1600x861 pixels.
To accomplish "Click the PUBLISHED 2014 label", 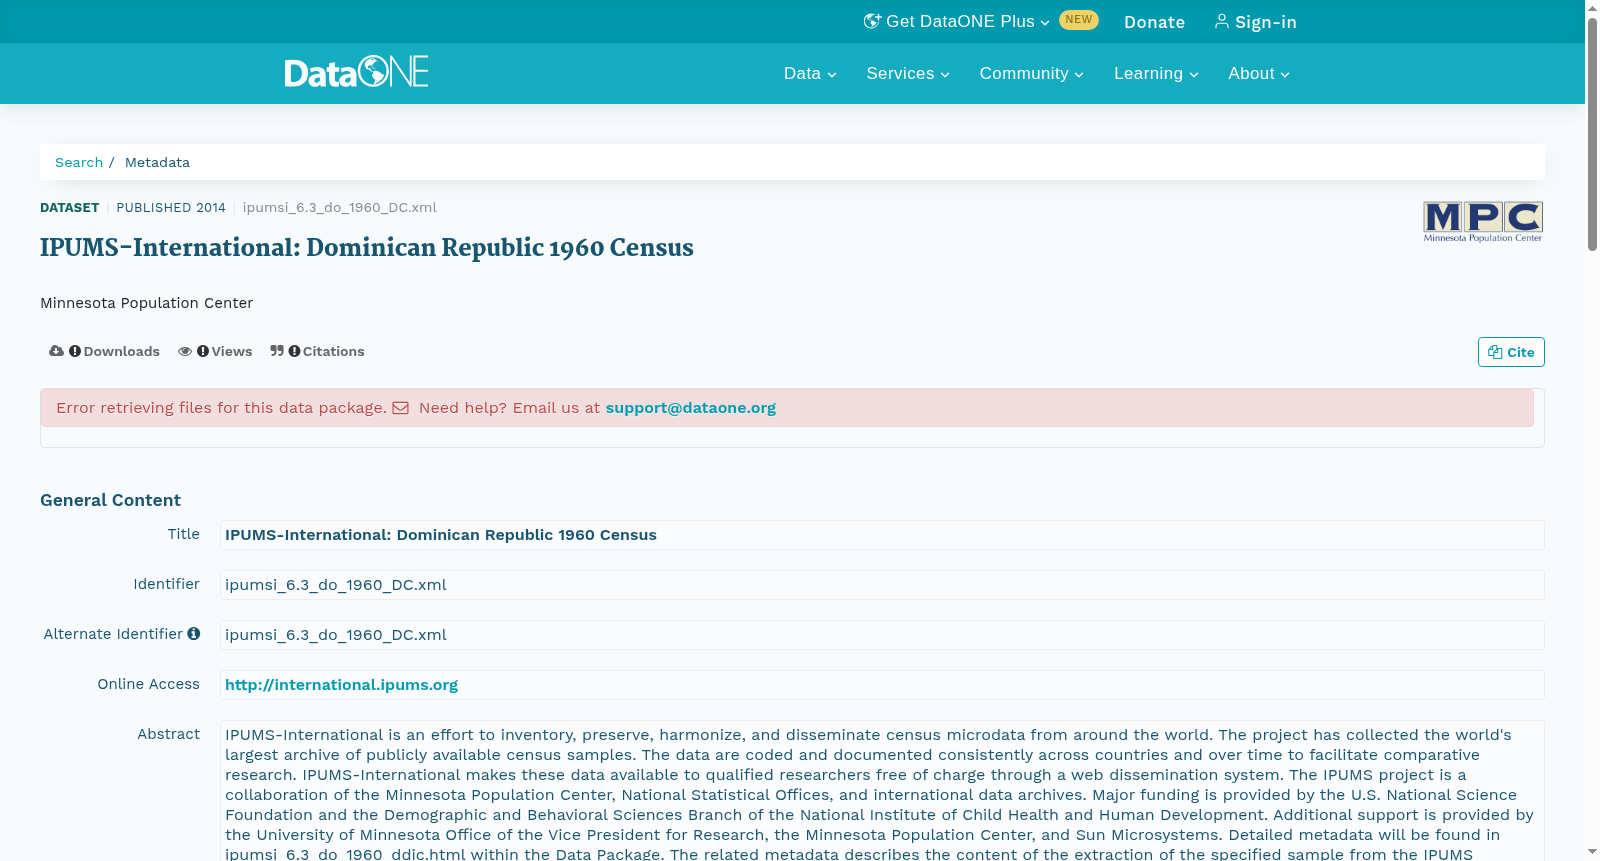I will [171, 208].
